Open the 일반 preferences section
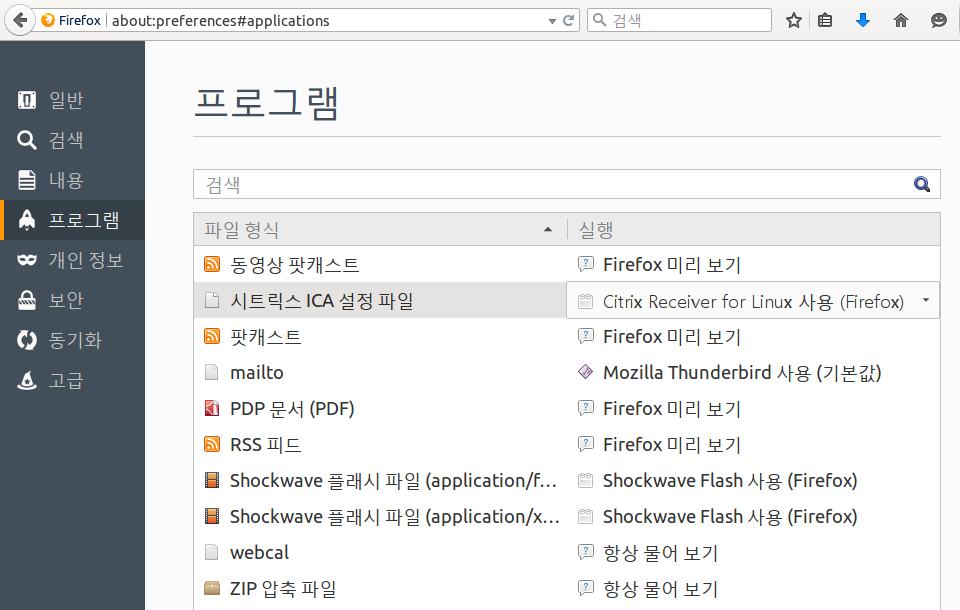960x610 pixels. pos(66,100)
